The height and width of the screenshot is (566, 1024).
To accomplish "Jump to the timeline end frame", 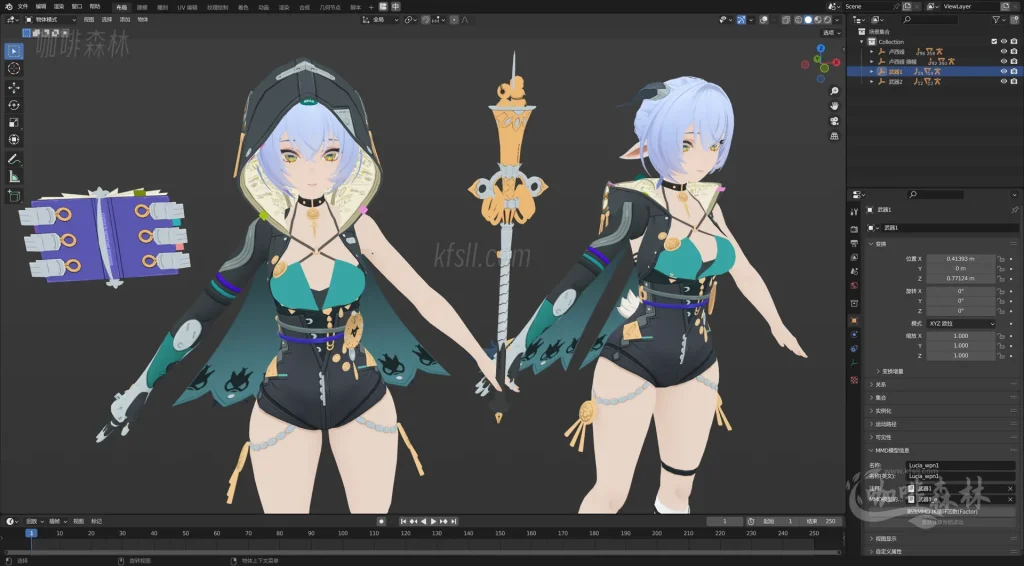I will pyautogui.click(x=453, y=521).
